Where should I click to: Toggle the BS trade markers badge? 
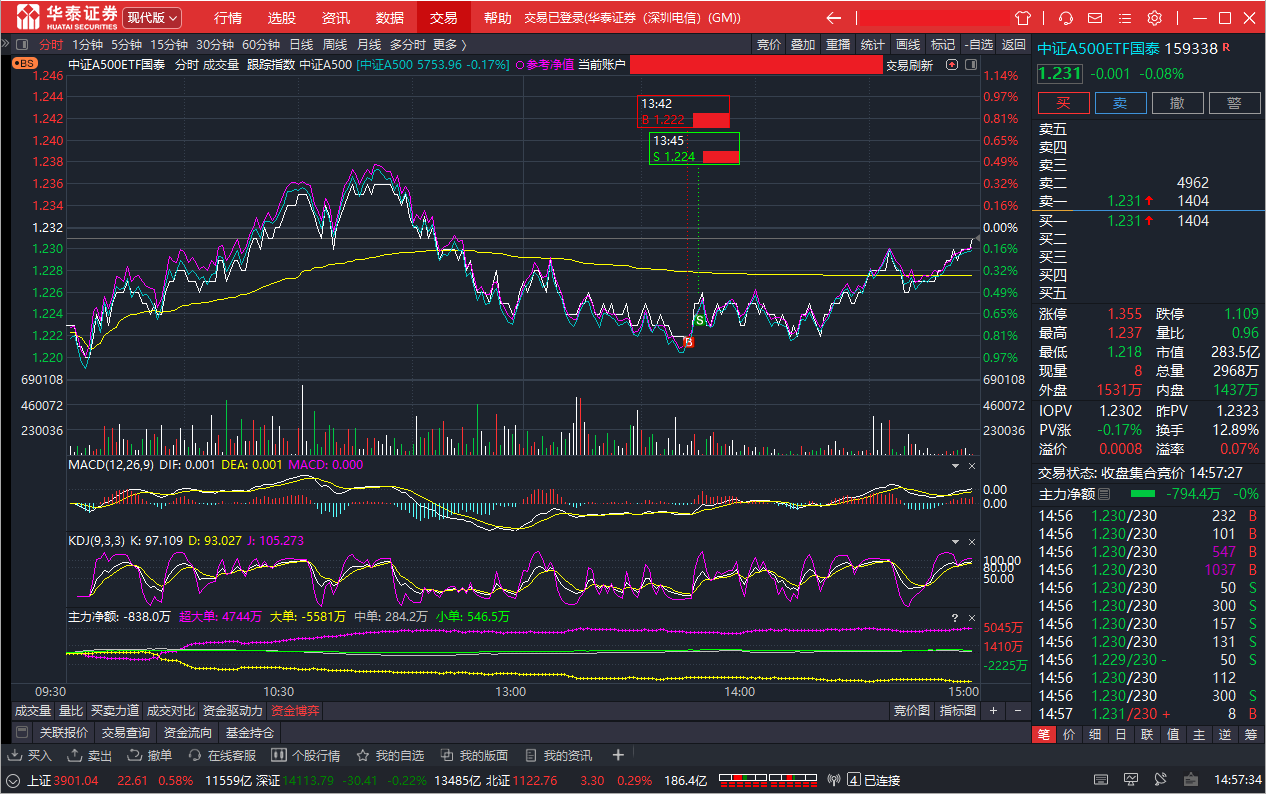tap(26, 62)
